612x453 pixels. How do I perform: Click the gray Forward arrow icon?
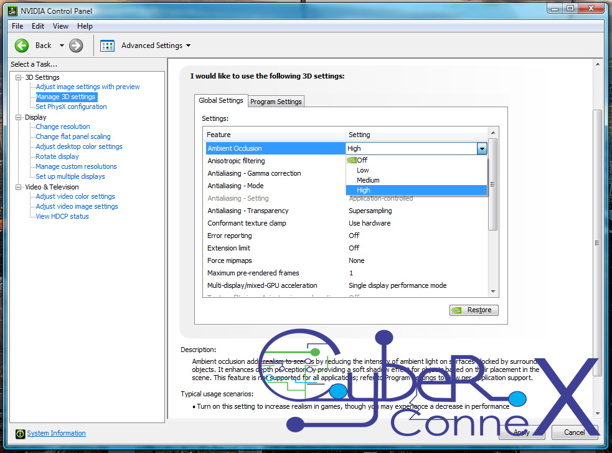click(x=76, y=46)
